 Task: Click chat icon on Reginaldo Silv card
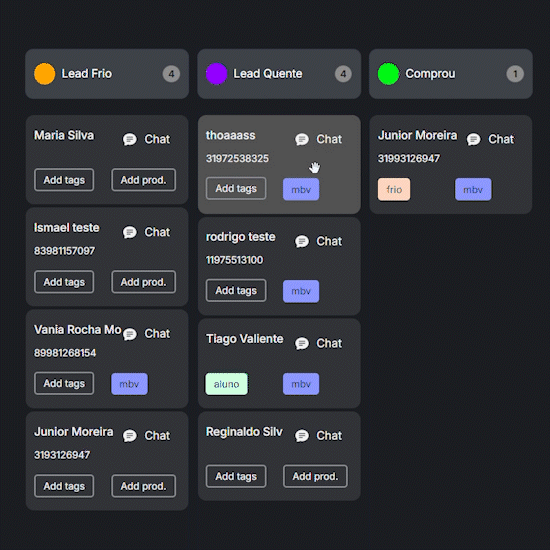click(302, 436)
